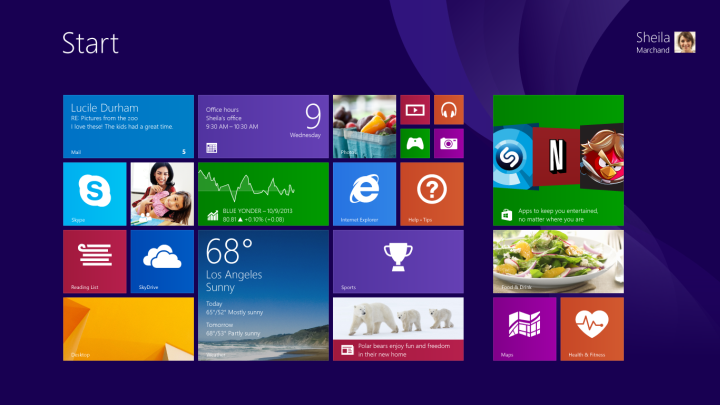This screenshot has height=405, width=720.
Task: Open the Food & Drink salad tile
Action: [x=558, y=261]
